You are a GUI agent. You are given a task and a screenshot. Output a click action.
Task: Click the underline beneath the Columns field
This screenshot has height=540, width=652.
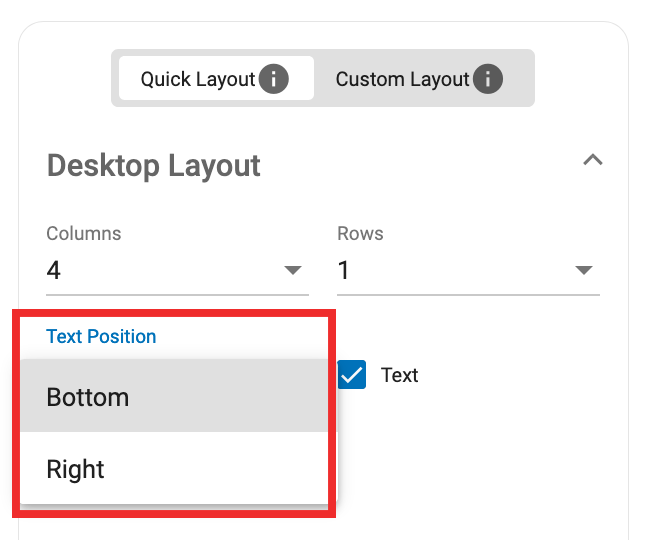point(177,295)
